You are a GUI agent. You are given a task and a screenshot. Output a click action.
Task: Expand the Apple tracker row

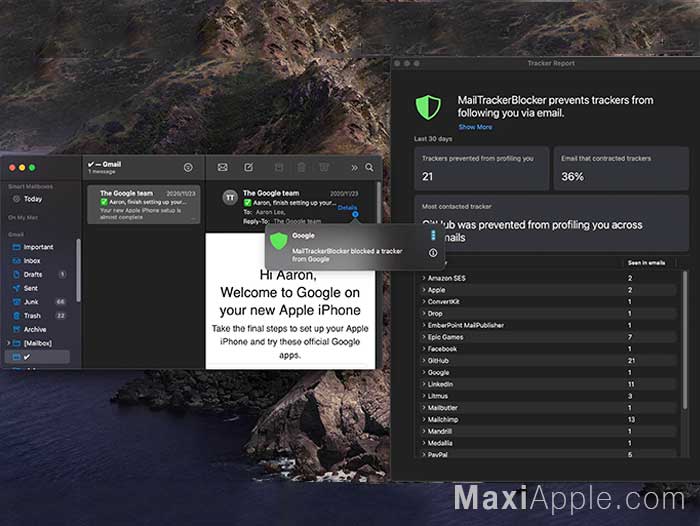point(424,290)
